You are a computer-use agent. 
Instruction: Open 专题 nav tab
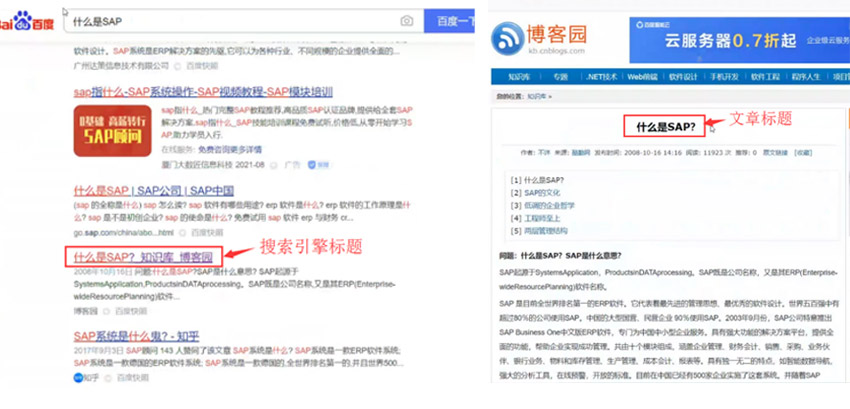(561, 76)
